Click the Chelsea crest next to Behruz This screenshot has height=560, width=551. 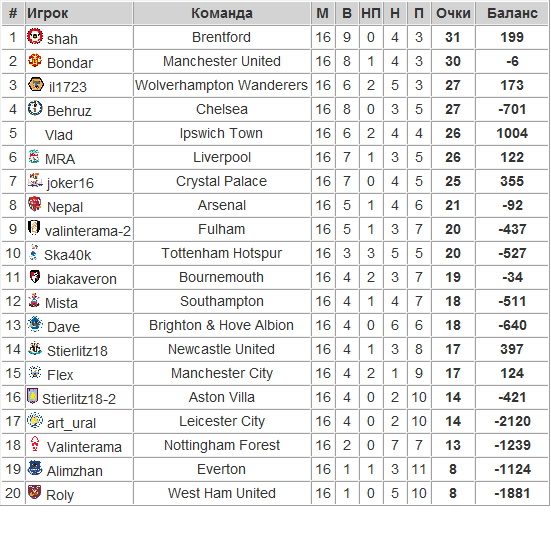tap(35, 108)
